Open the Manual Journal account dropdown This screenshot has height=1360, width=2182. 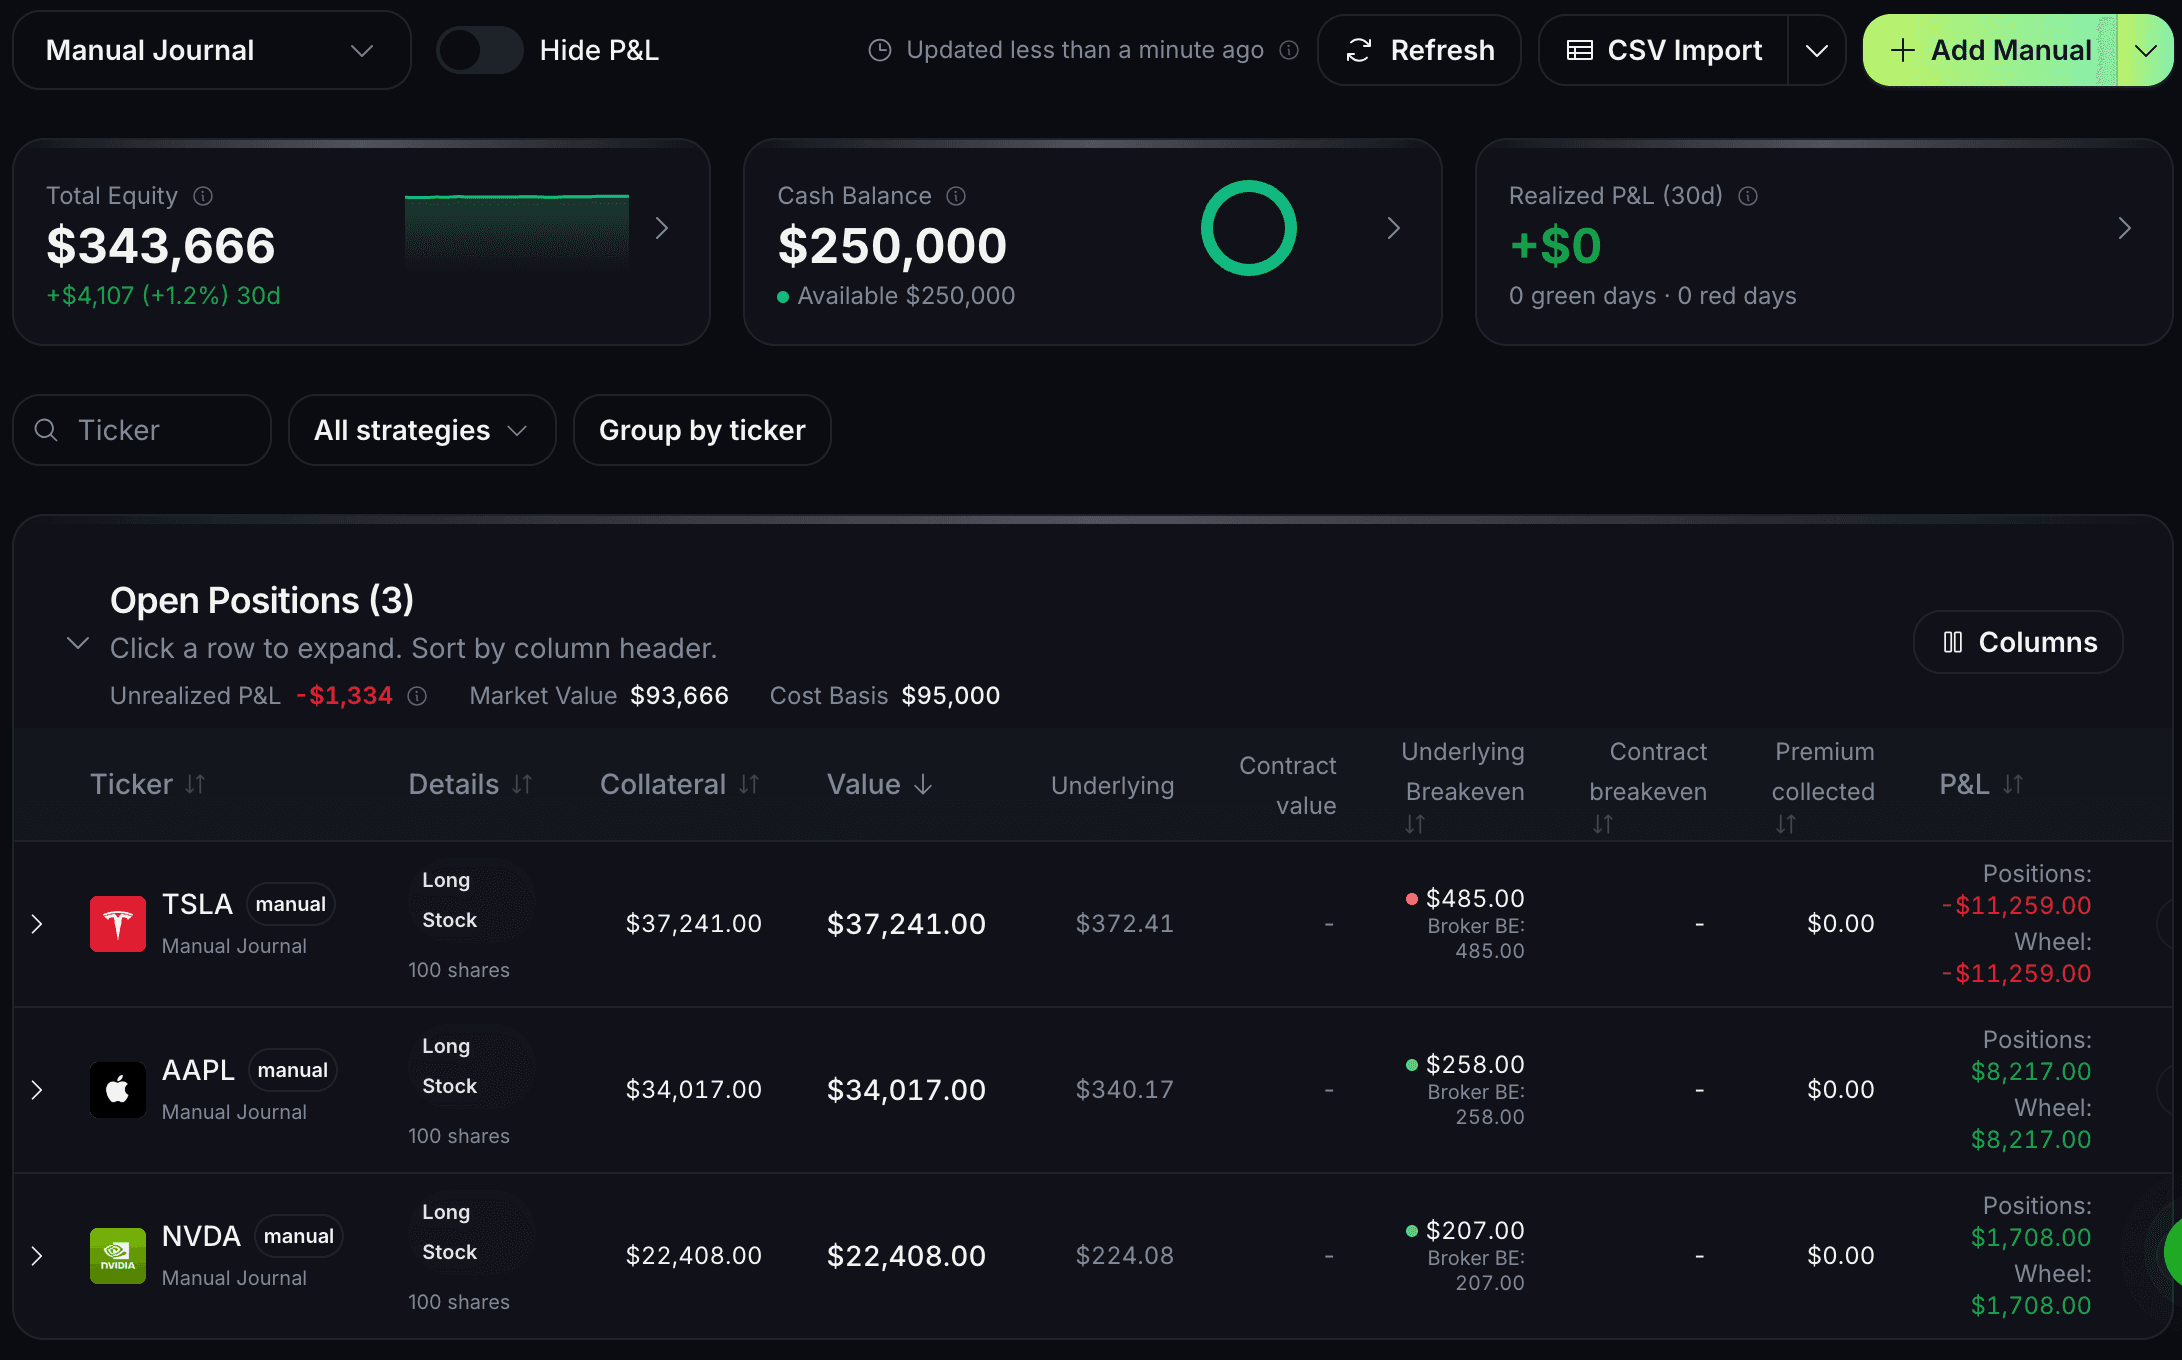click(x=212, y=50)
